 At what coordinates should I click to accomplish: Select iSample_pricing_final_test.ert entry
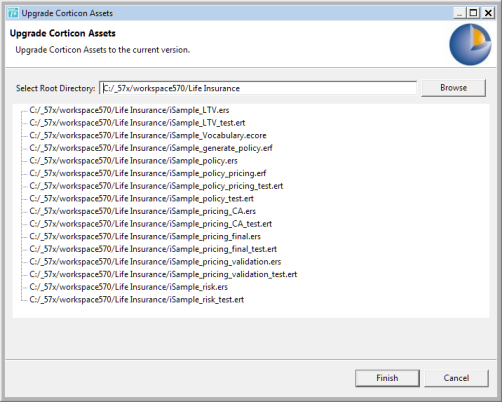tap(153, 249)
